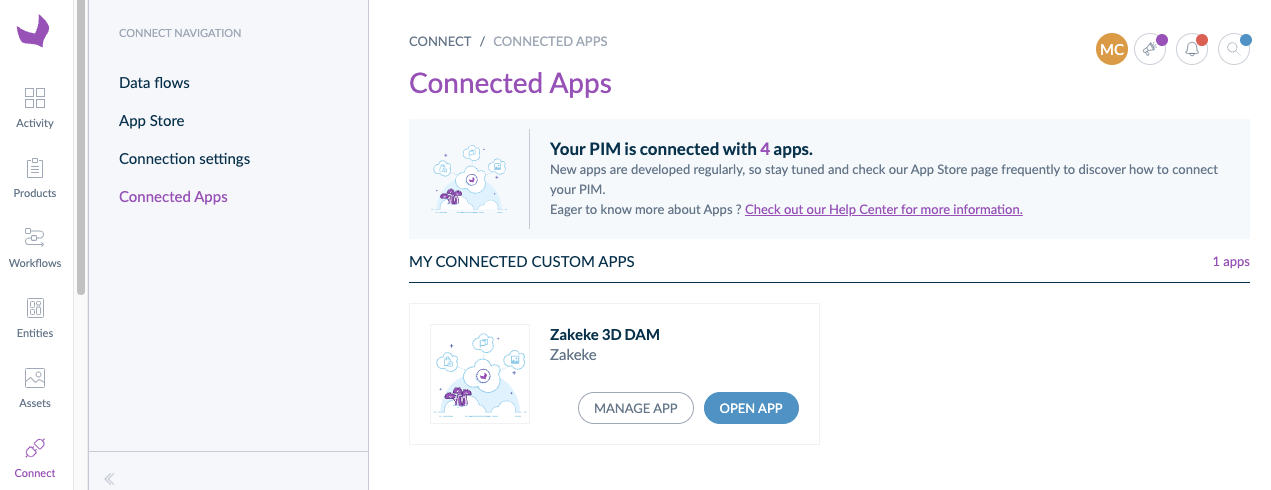Viewport: 1271px width, 490px height.
Task: Click the announcements megaphone icon
Action: pyautogui.click(x=1150, y=49)
